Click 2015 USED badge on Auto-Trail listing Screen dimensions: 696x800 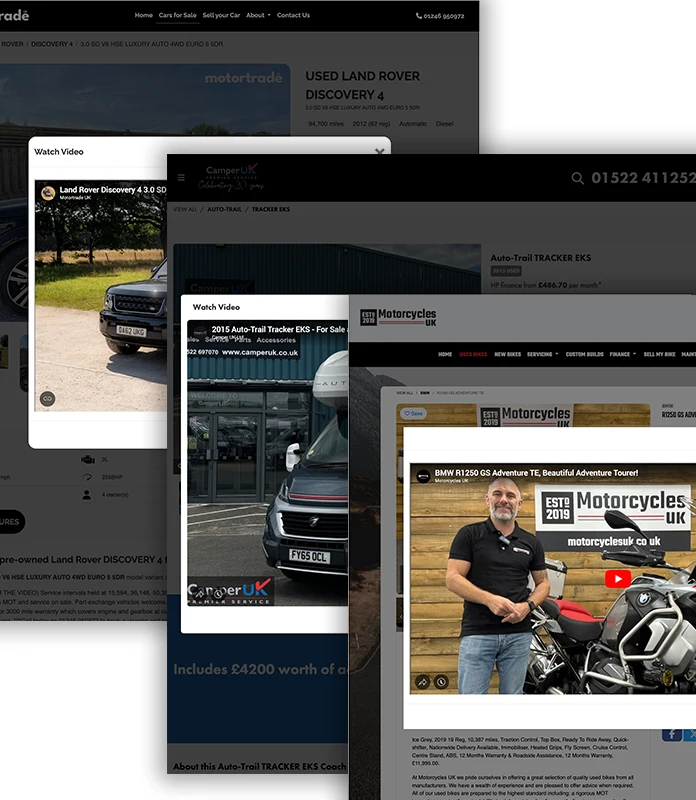point(506,271)
